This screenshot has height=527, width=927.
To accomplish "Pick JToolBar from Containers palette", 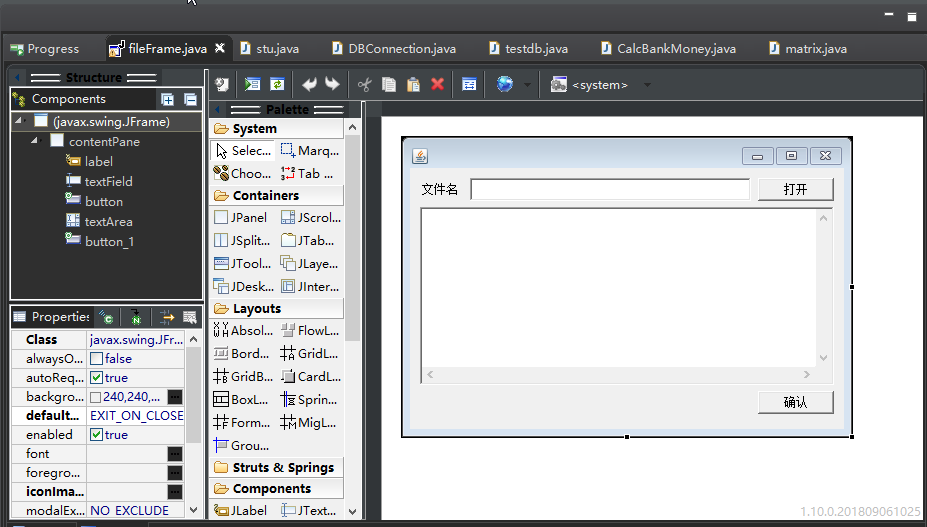I will [x=242, y=264].
